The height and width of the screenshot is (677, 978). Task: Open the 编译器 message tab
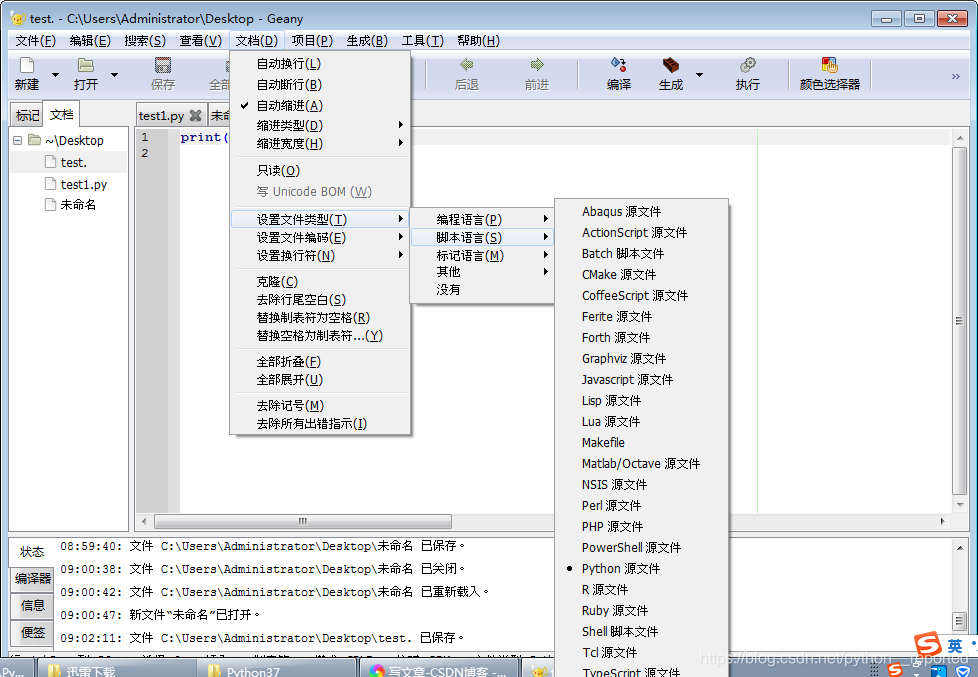point(32,578)
